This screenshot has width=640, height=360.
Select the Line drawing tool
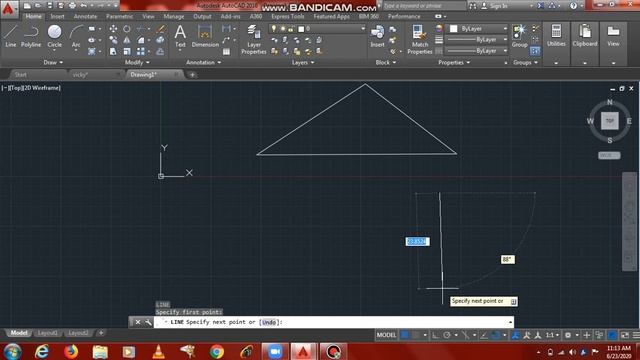tap(11, 36)
